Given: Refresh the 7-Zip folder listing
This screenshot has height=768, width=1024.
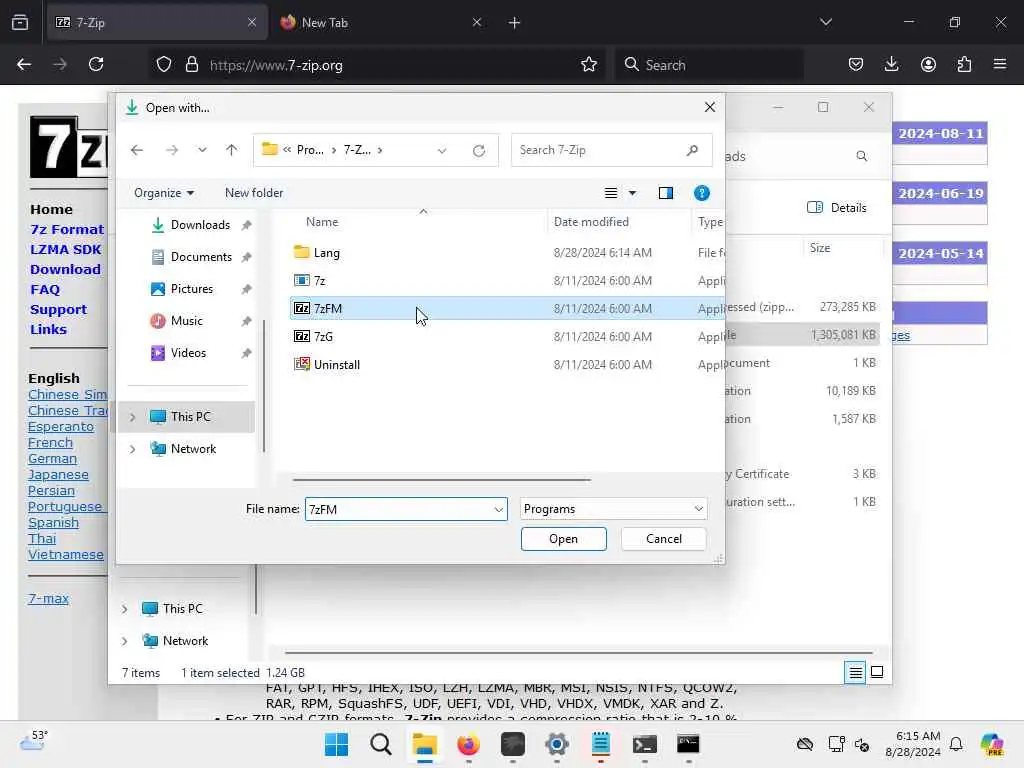Looking at the screenshot, I should 479,150.
